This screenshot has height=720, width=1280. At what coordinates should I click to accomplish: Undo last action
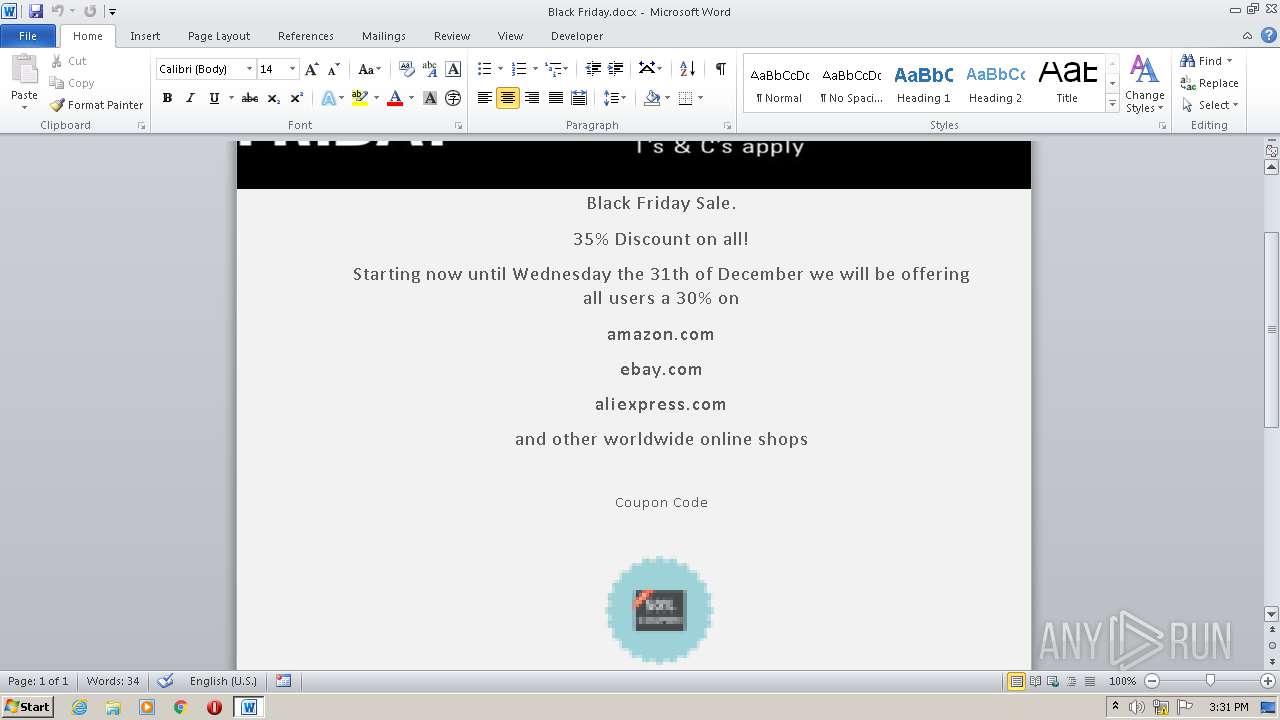tap(57, 11)
